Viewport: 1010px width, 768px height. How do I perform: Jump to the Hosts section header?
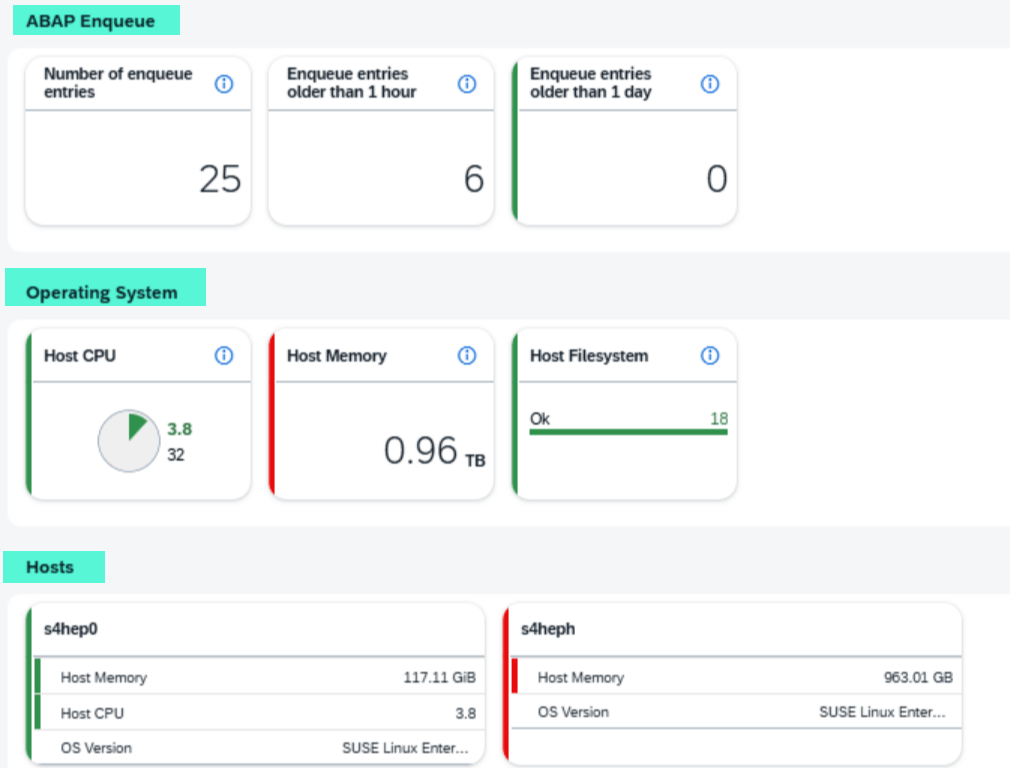[x=50, y=567]
